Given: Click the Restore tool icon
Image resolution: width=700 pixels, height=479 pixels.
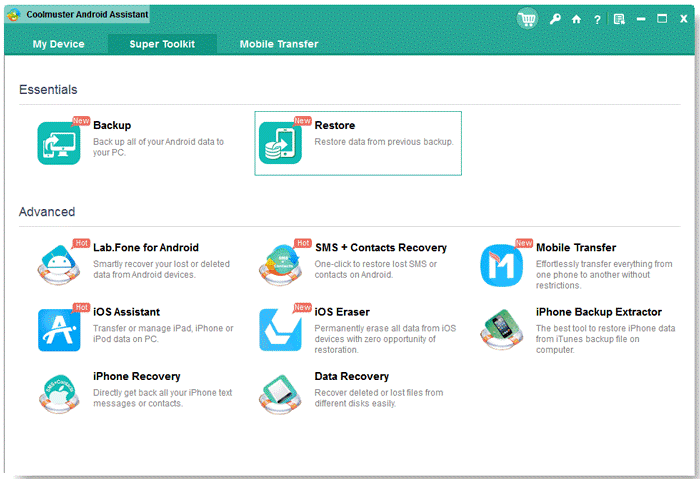Looking at the screenshot, I should coord(280,143).
